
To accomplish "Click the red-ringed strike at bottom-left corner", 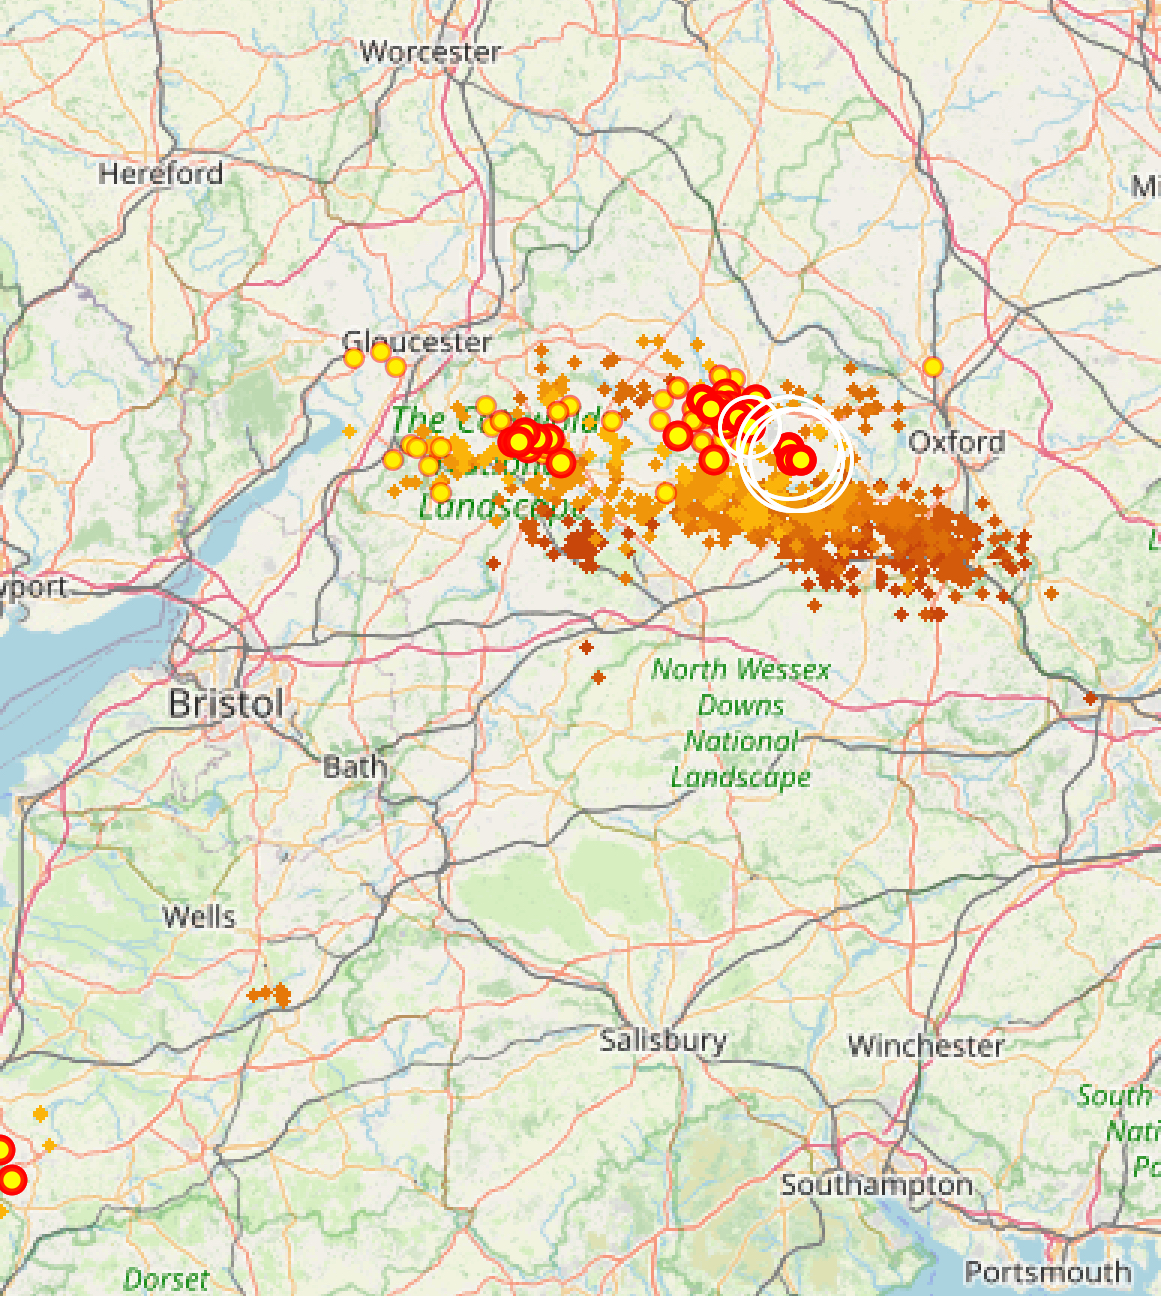I will coord(12,1181).
